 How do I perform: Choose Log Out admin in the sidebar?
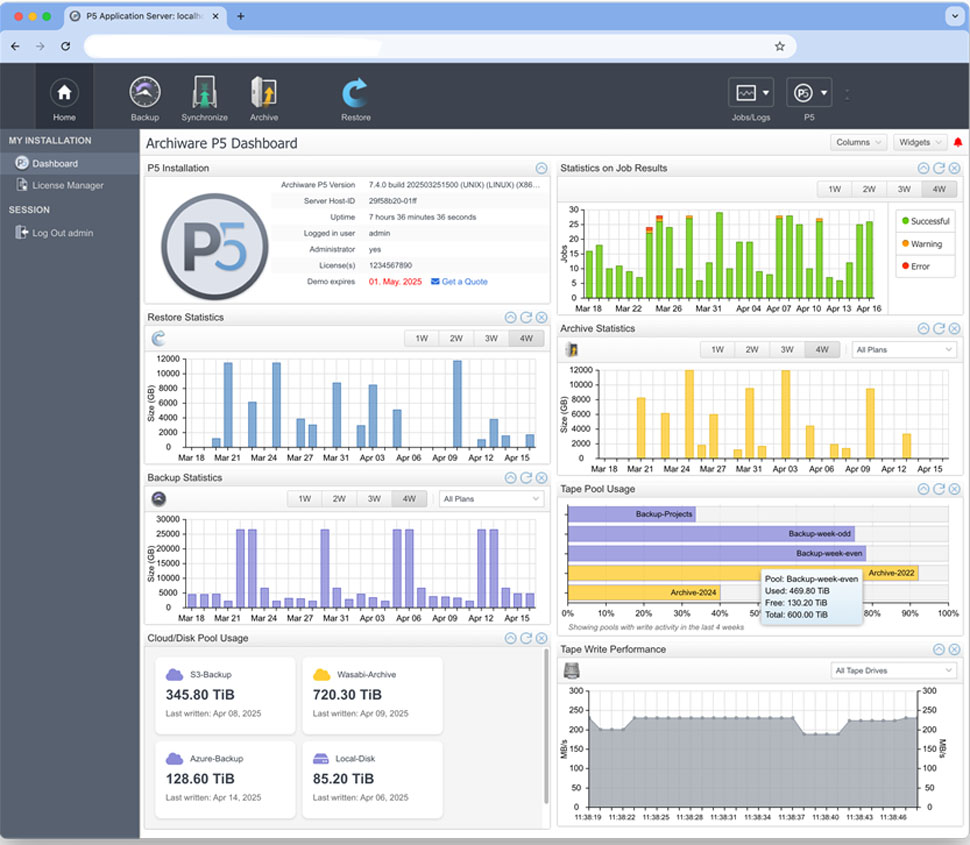[69, 233]
